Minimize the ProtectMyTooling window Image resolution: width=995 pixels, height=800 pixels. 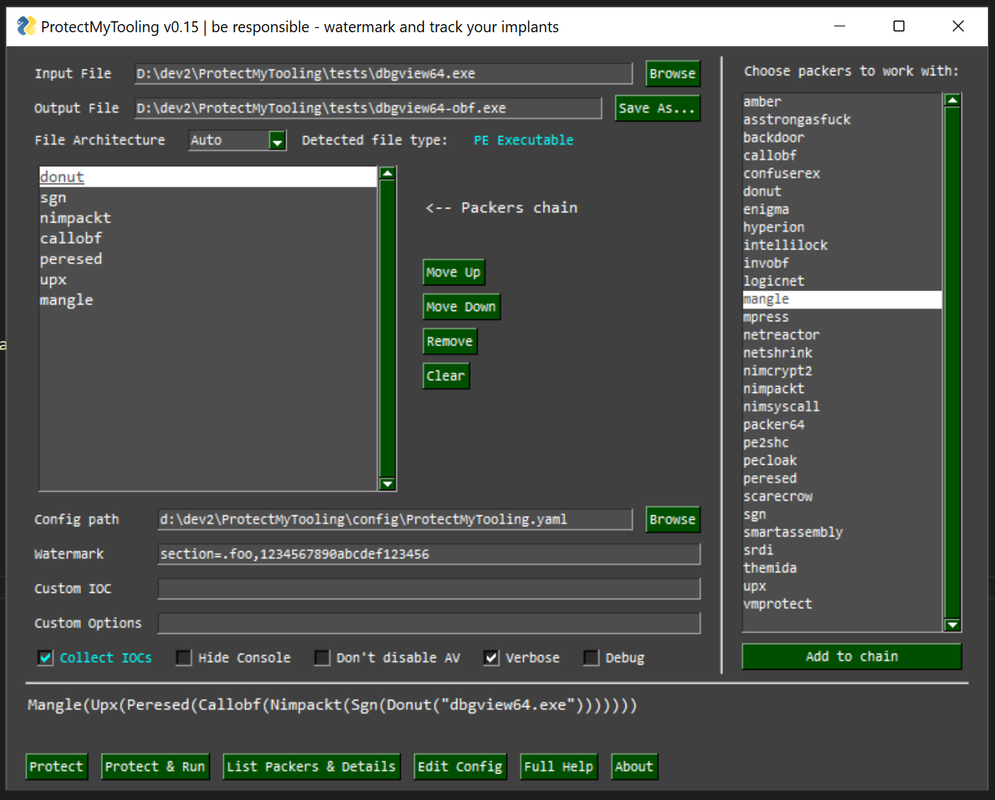839,26
